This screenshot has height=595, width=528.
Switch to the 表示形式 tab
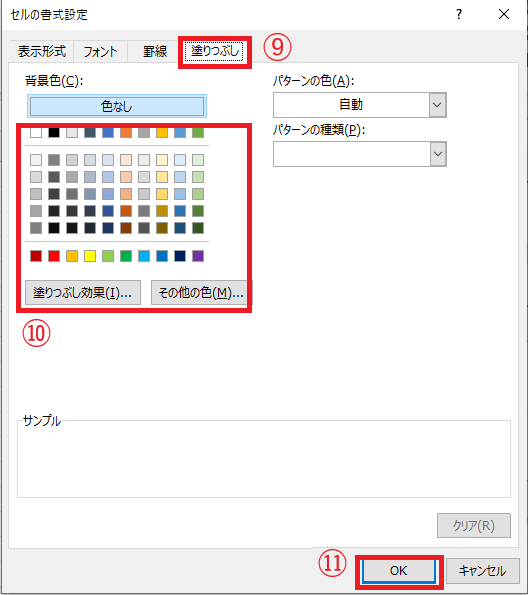pyautogui.click(x=42, y=51)
